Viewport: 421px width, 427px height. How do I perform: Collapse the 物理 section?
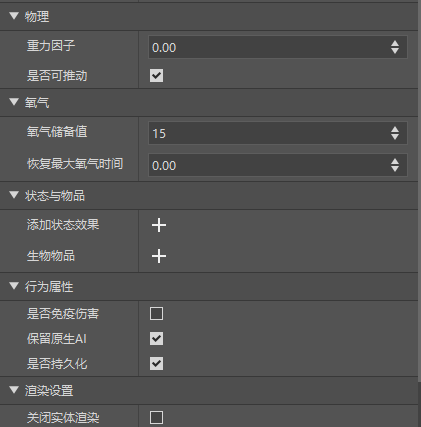click(x=14, y=16)
